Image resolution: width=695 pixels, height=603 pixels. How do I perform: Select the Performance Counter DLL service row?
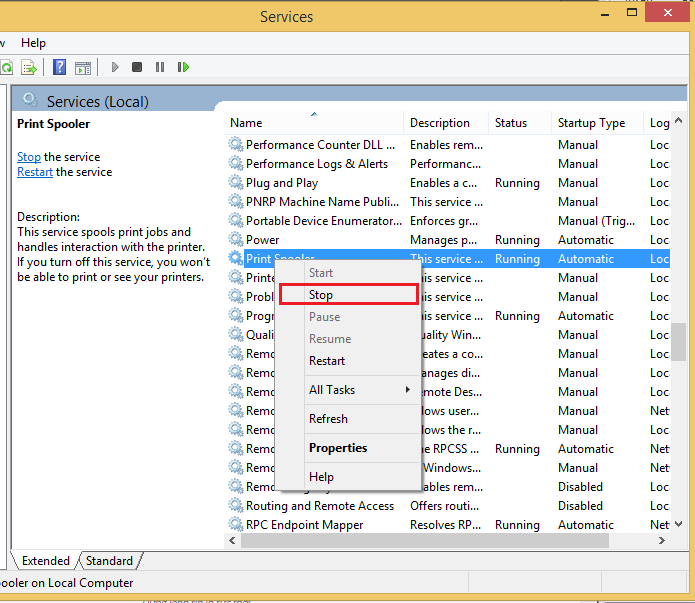(448, 145)
